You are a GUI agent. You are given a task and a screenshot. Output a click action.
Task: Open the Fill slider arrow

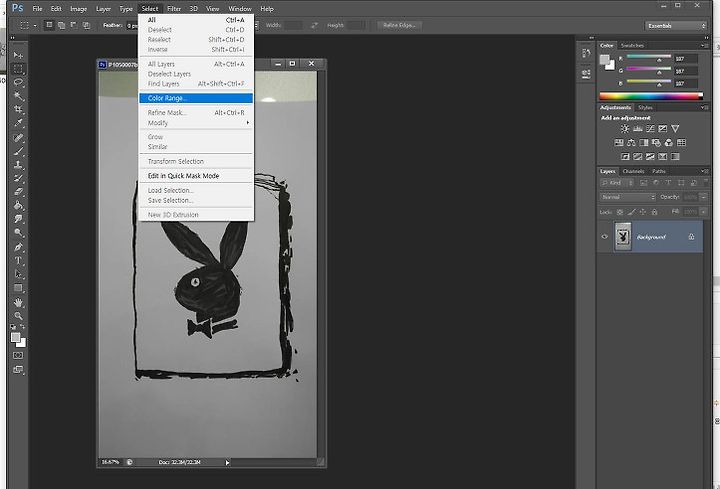pos(703,212)
